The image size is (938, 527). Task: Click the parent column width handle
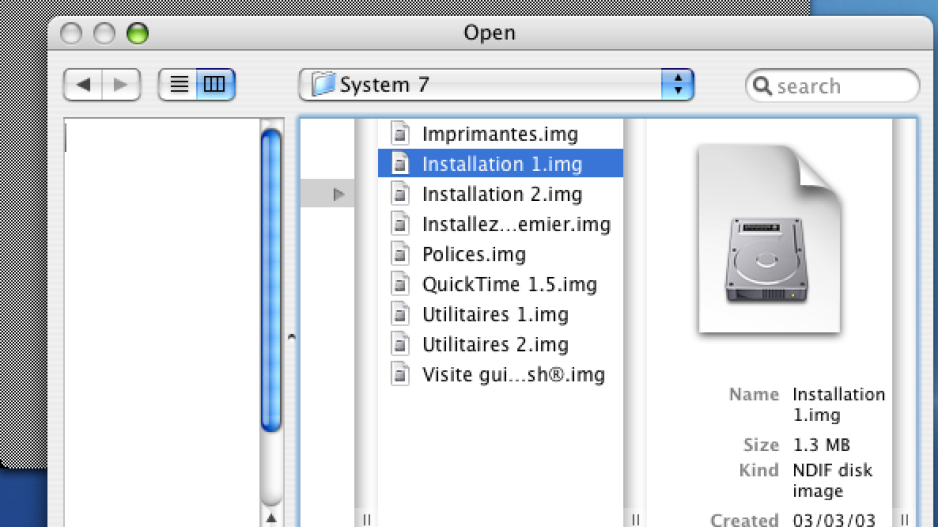pos(367,519)
